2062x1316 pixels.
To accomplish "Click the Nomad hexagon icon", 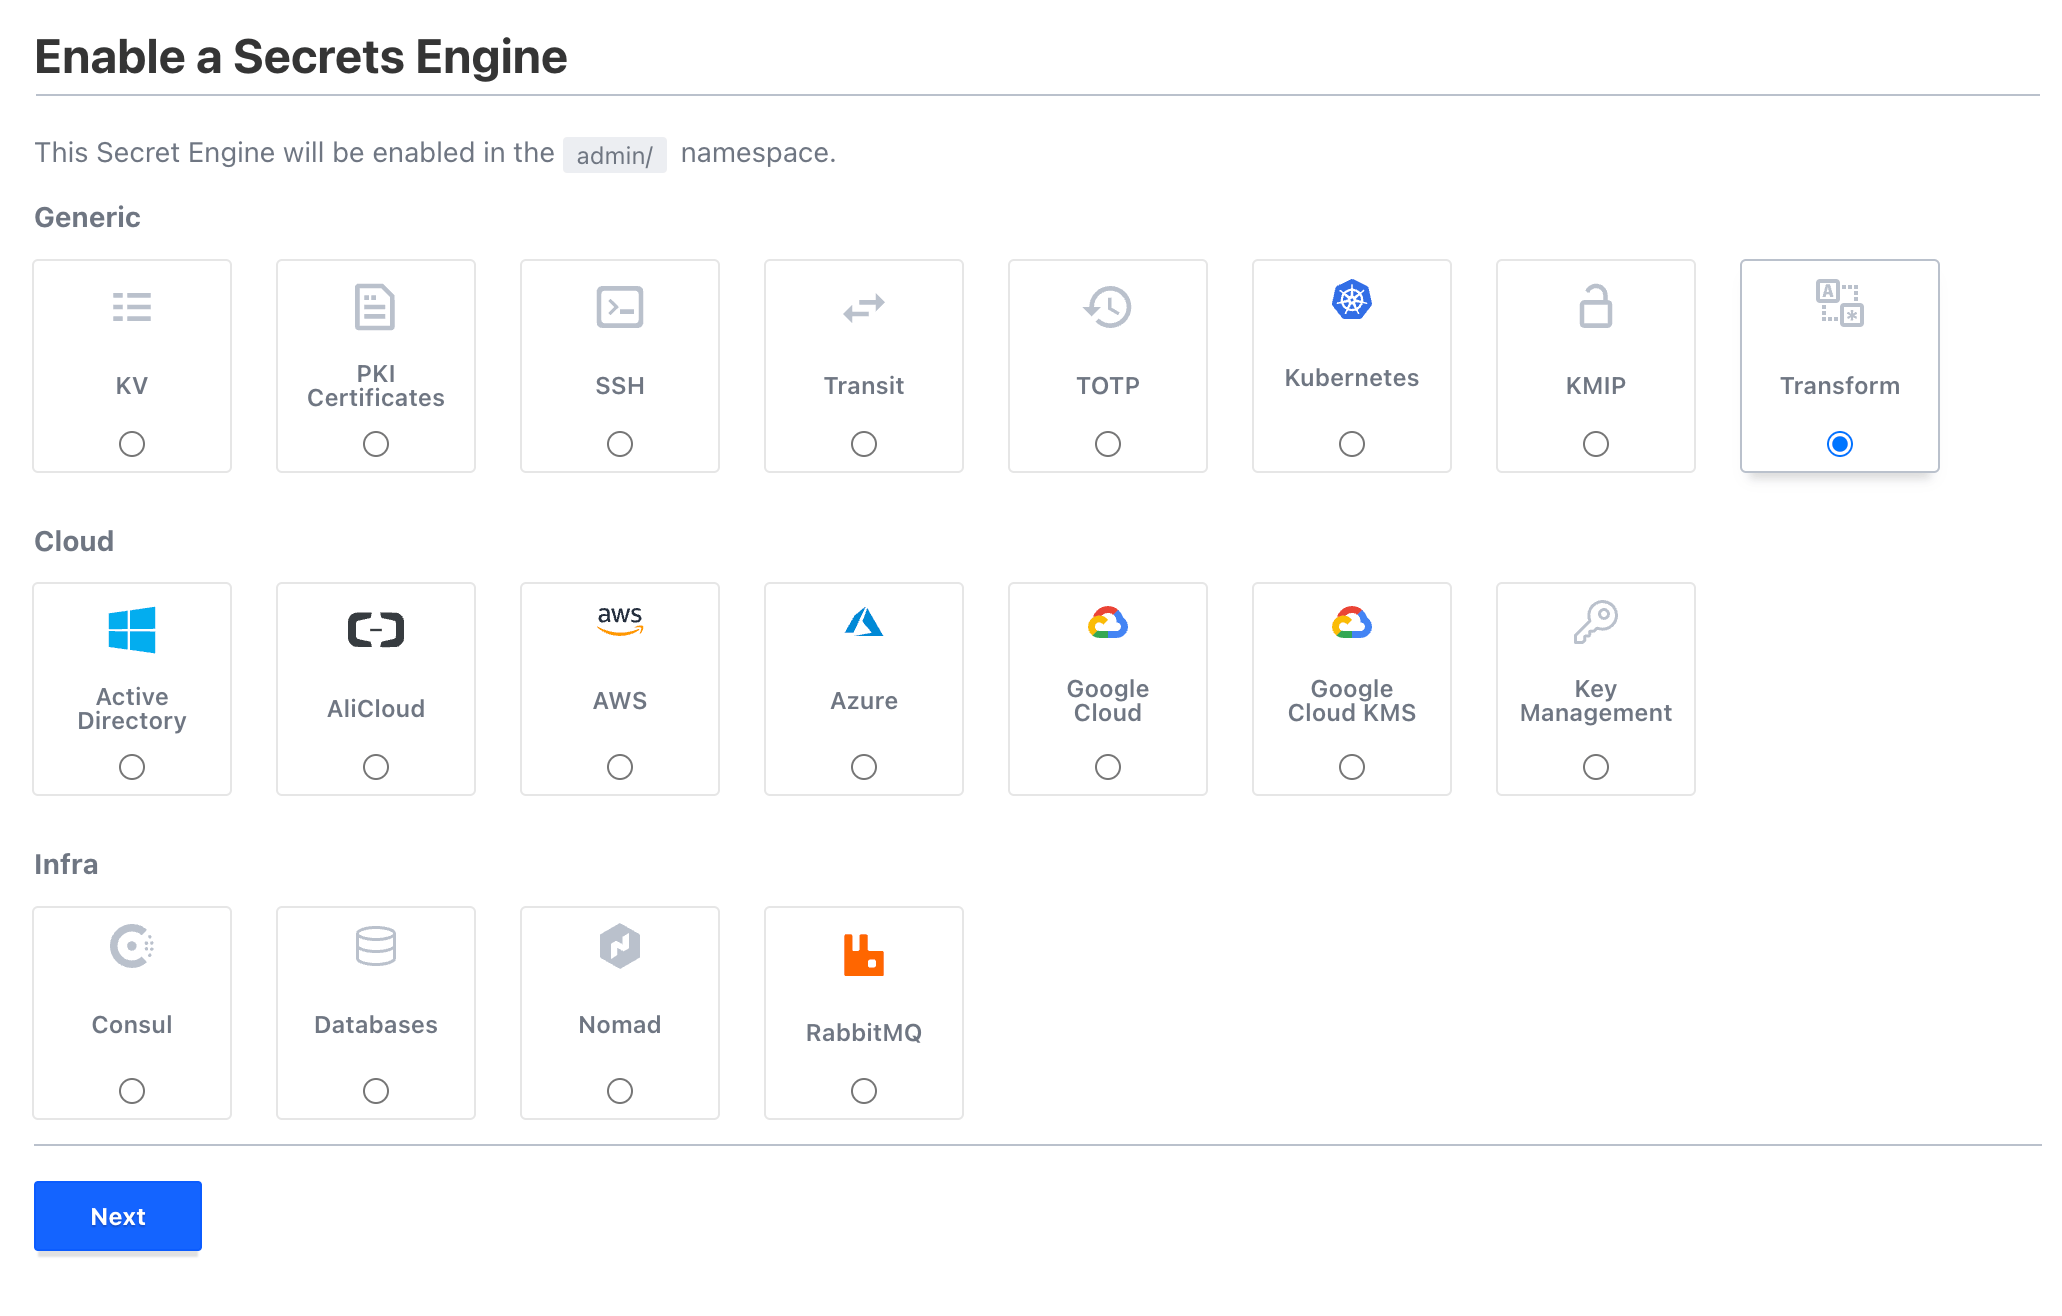I will click(x=619, y=946).
